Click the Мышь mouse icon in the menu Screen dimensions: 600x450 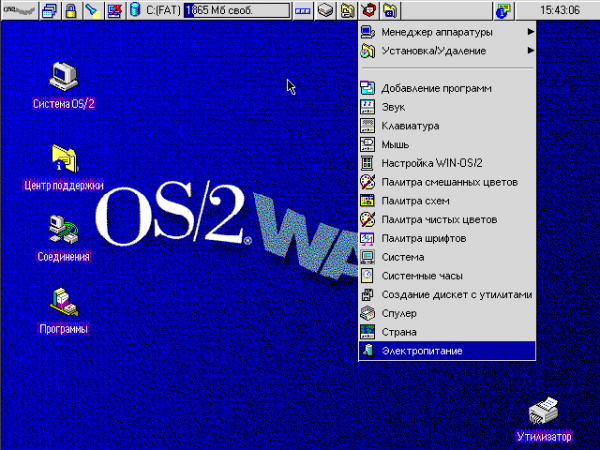point(368,145)
